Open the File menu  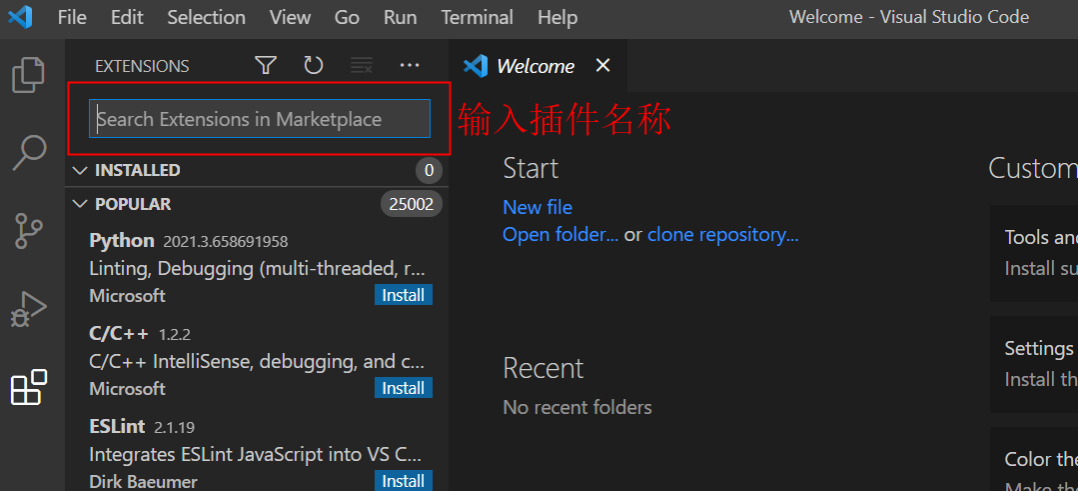[x=72, y=17]
